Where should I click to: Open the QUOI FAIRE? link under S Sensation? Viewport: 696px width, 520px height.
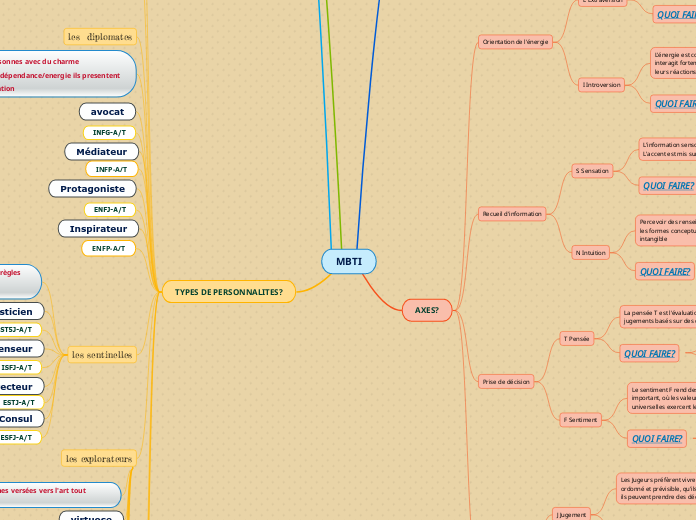(668, 186)
